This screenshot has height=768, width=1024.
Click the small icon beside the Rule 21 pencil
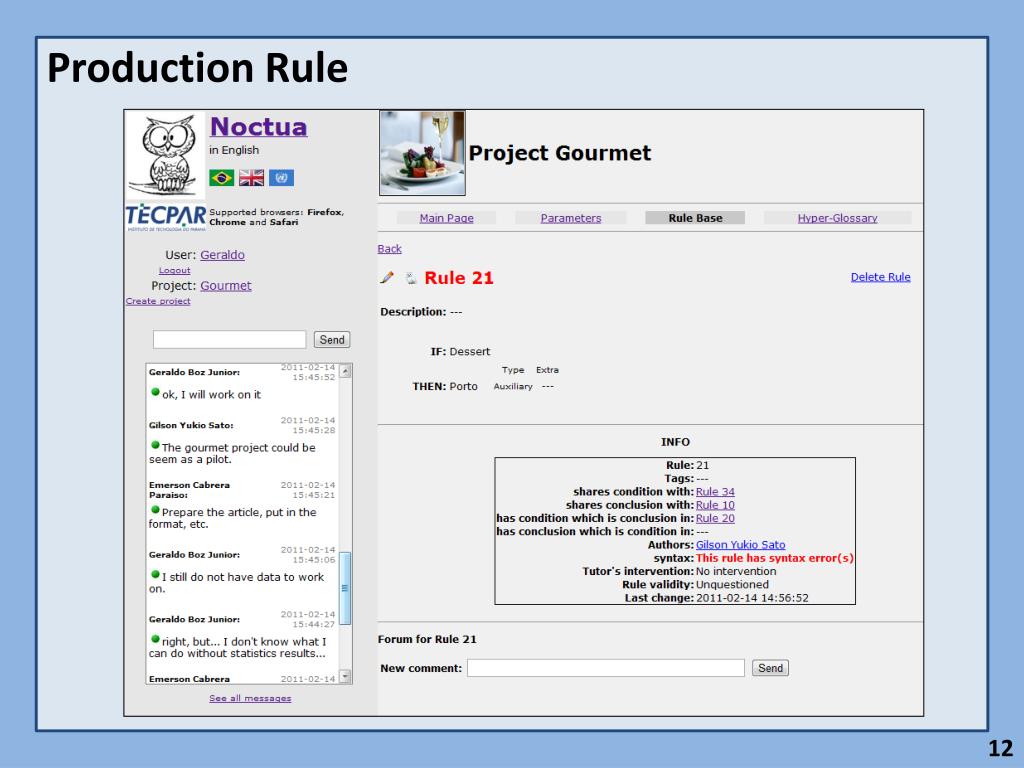coord(410,278)
